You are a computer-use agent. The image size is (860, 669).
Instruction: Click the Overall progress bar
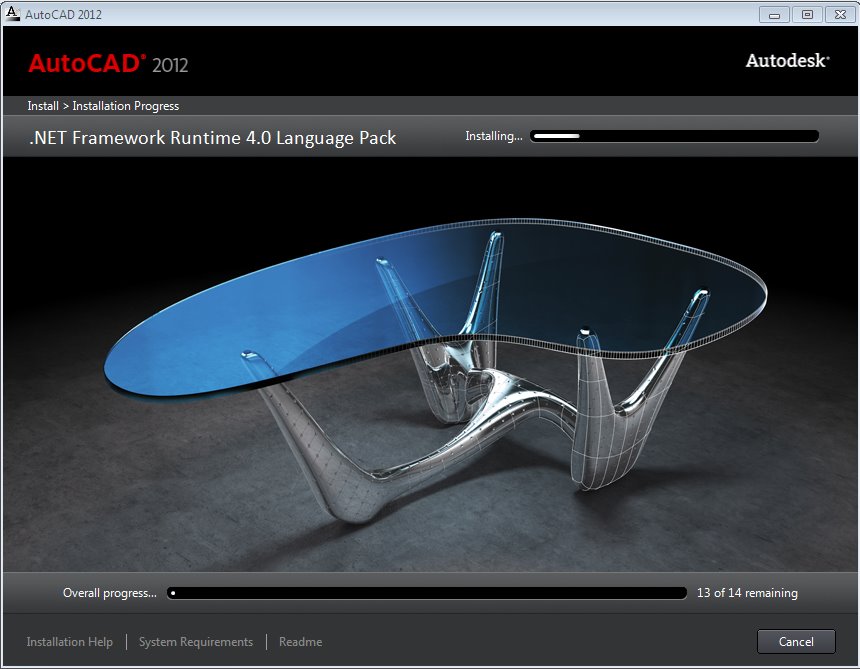(x=427, y=593)
